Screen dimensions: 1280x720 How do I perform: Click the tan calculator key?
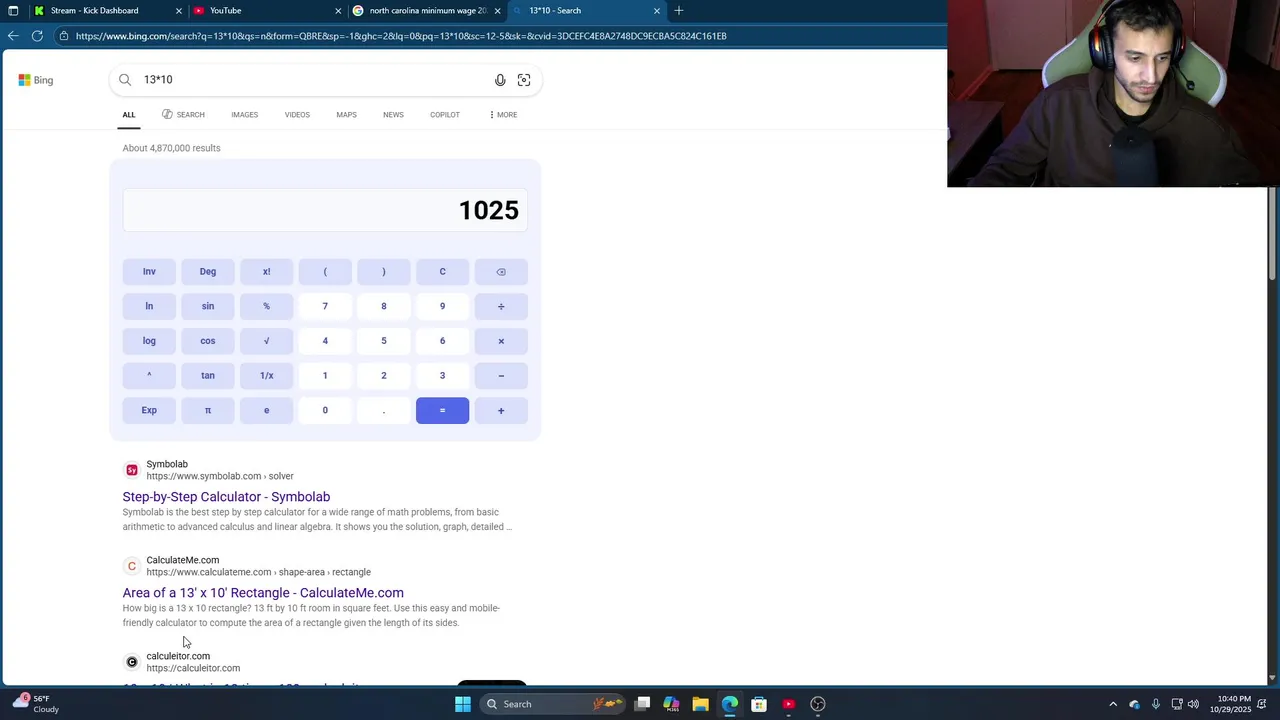point(208,376)
